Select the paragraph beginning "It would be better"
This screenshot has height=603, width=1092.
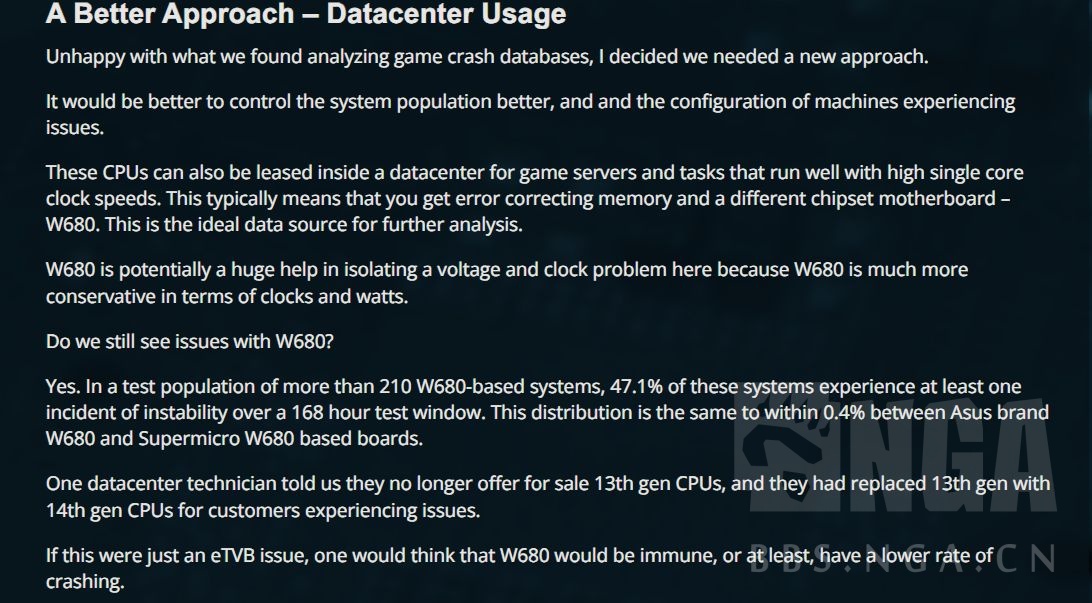(530, 114)
